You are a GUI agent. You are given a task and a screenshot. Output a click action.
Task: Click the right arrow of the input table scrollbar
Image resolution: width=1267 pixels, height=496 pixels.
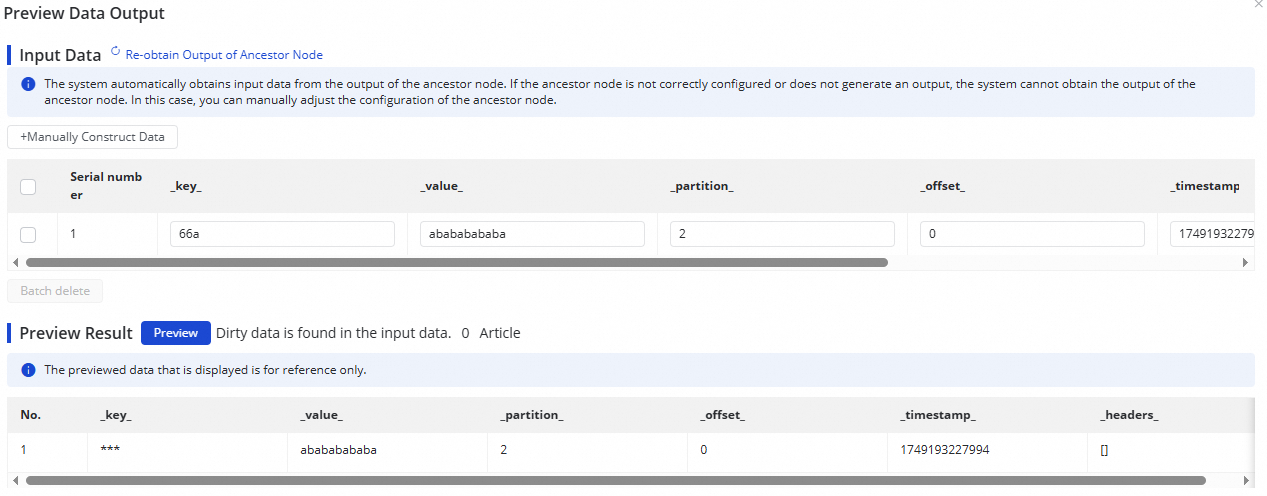click(x=1245, y=263)
